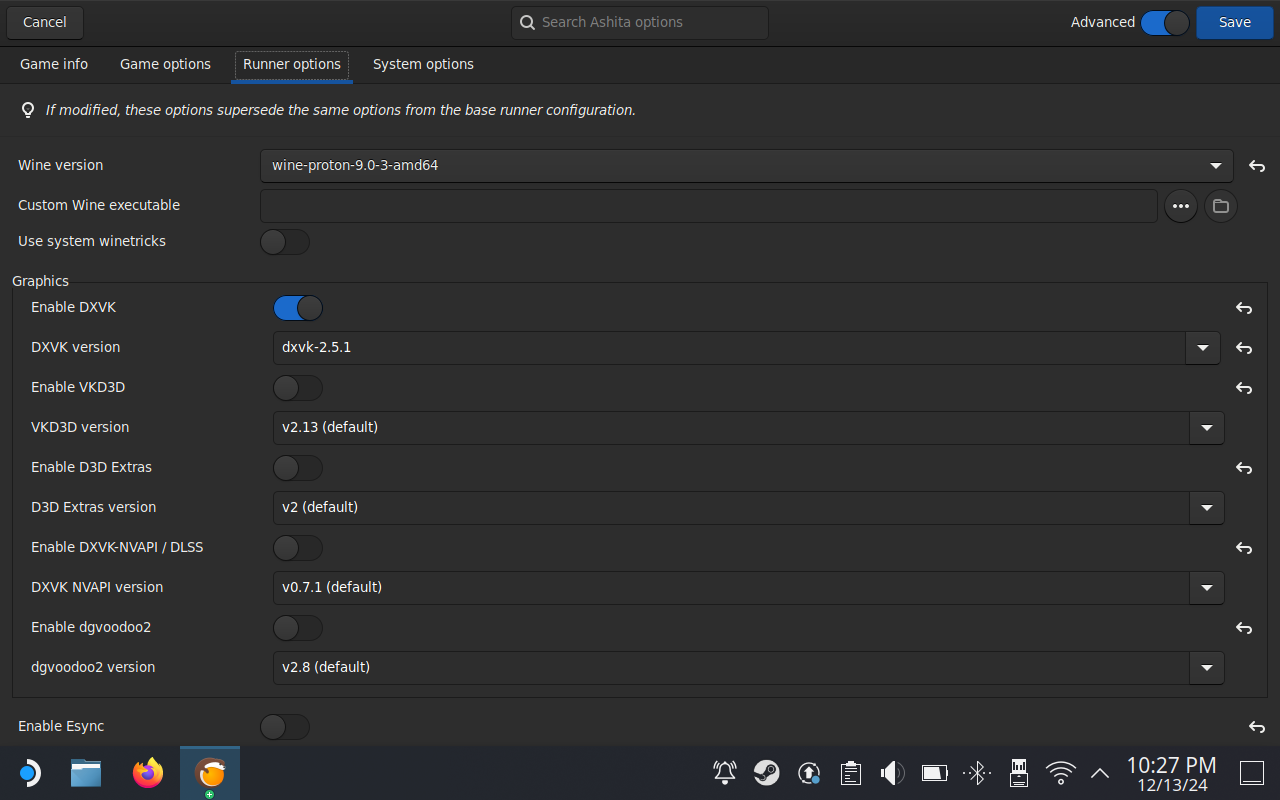Click the Cancel button
The width and height of the screenshot is (1280, 800).
coord(45,22)
